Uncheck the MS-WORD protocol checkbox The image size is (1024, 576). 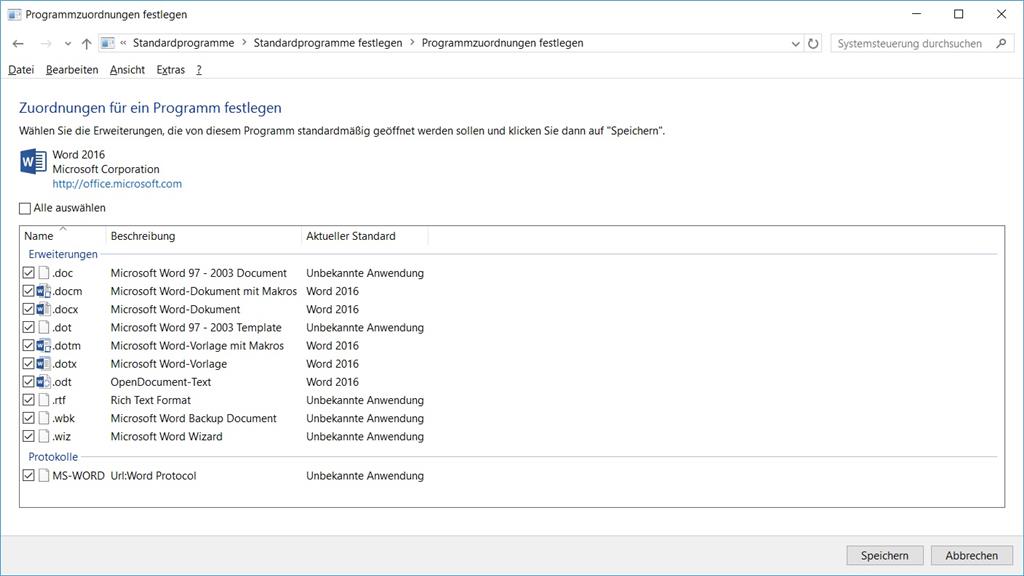pyautogui.click(x=28, y=476)
